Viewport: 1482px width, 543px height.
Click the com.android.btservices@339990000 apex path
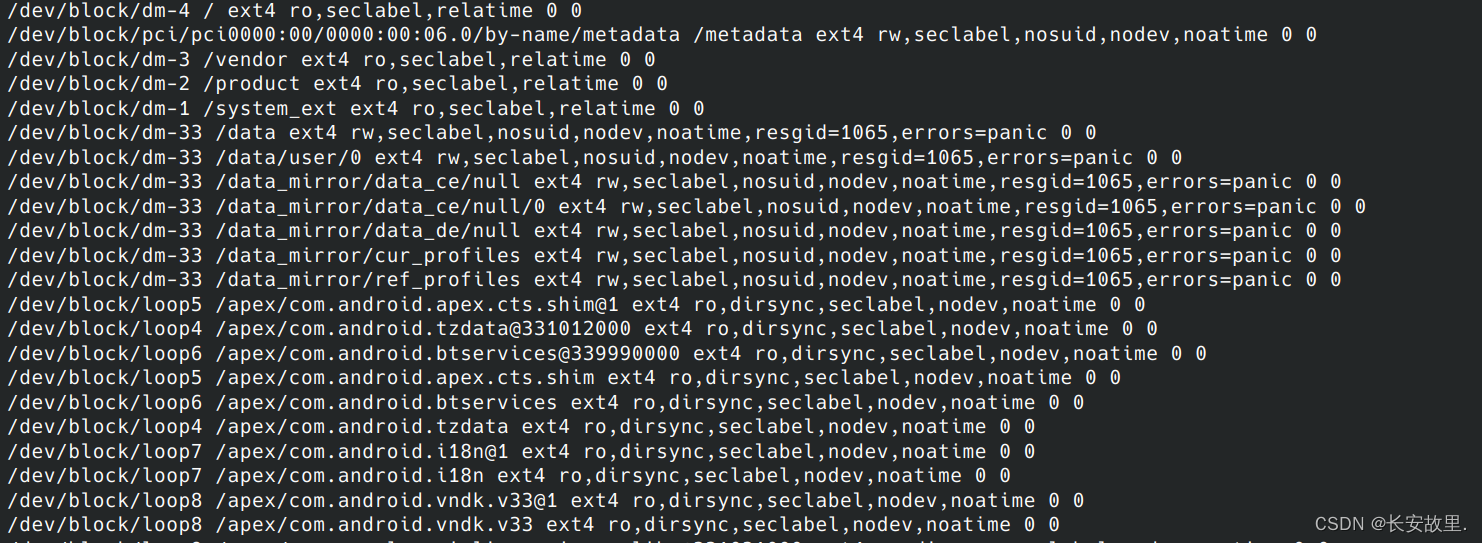(x=447, y=354)
